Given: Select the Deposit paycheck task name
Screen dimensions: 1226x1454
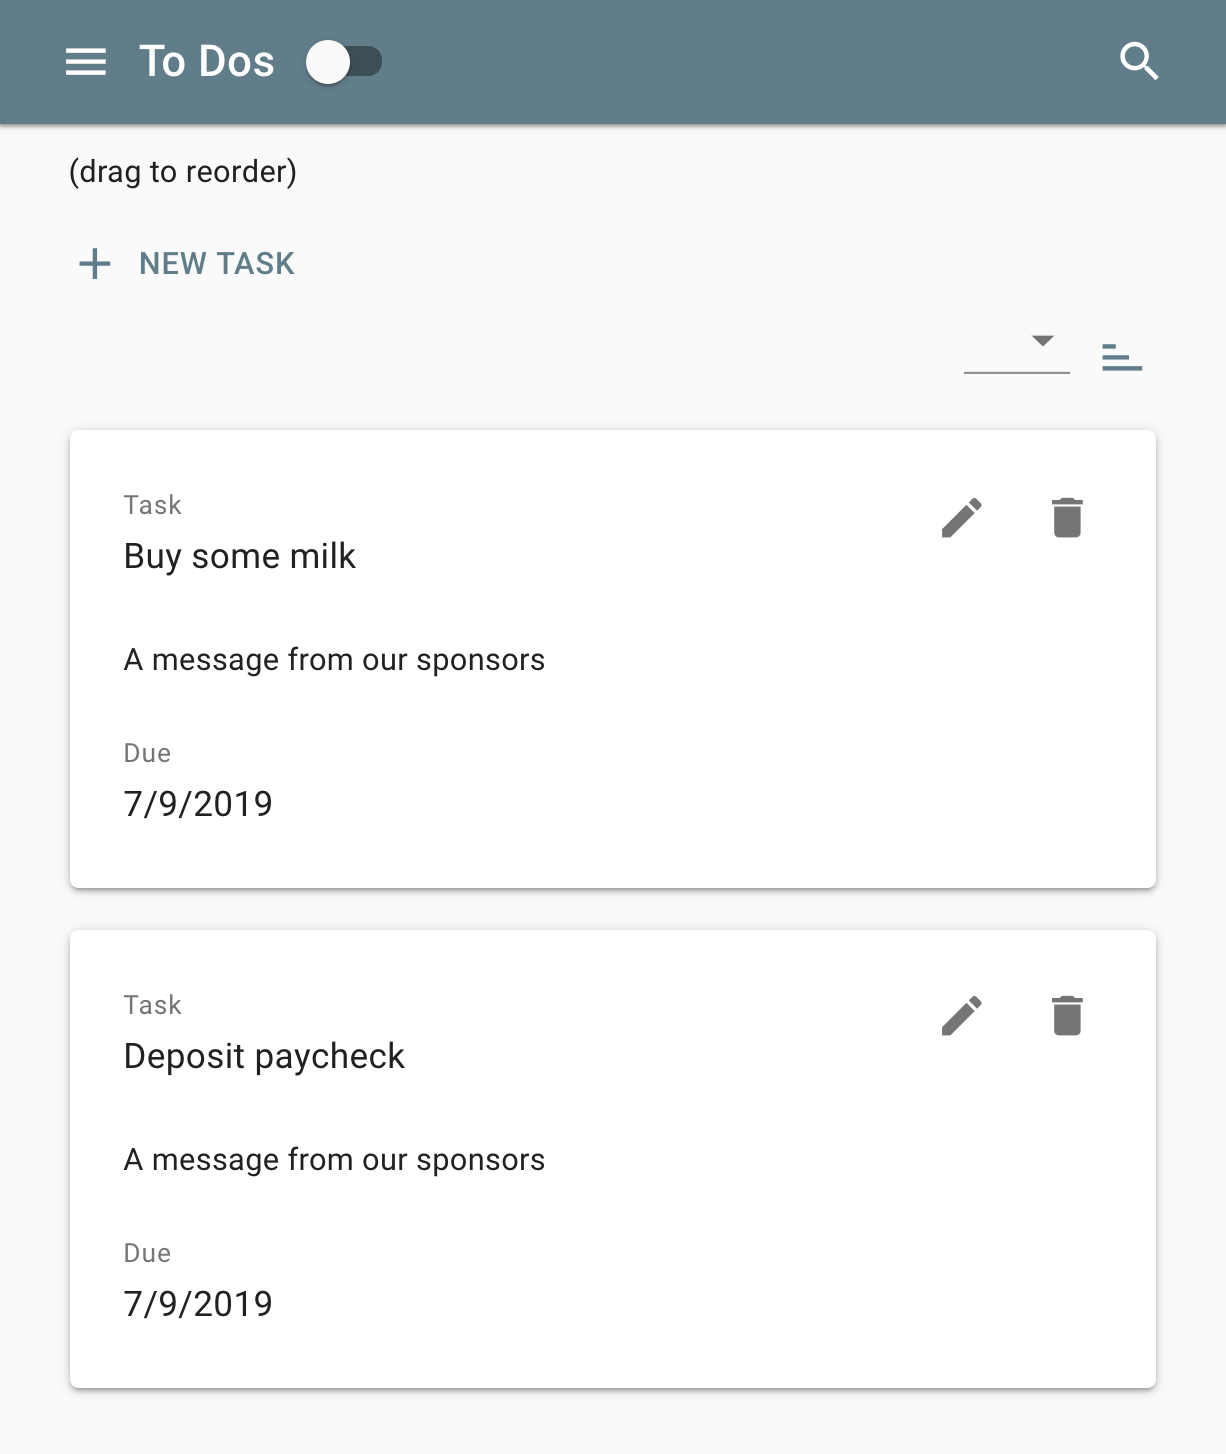Looking at the screenshot, I should point(264,1056).
